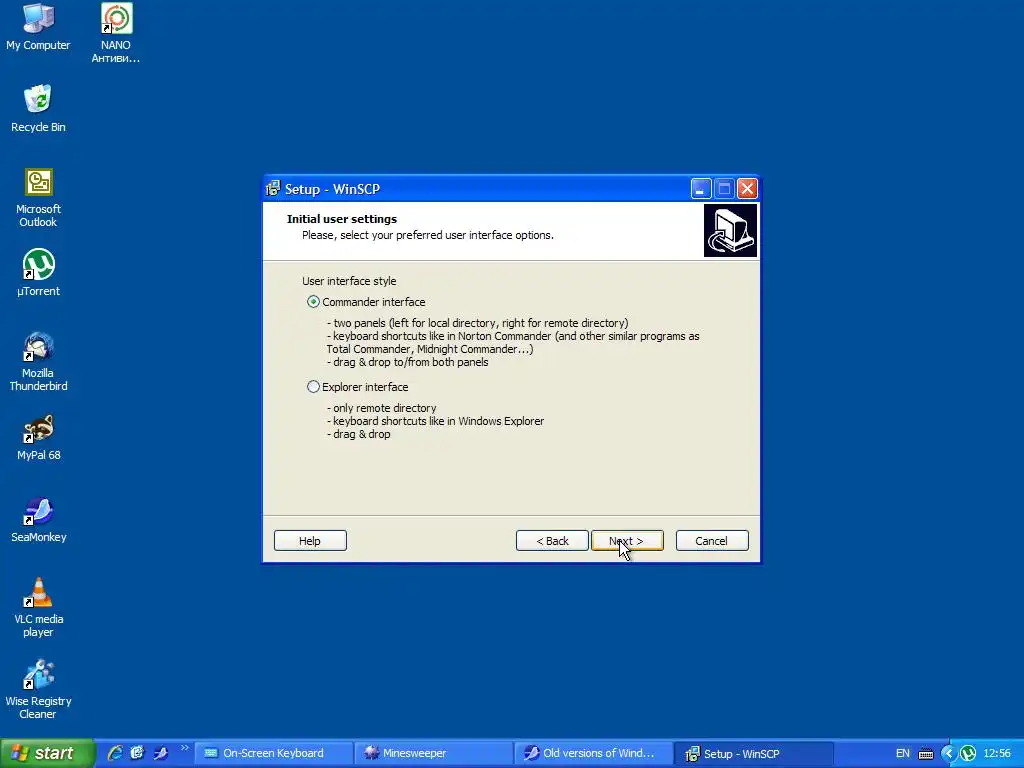Go to previous step with Back
This screenshot has height=768, width=1024.
(552, 541)
